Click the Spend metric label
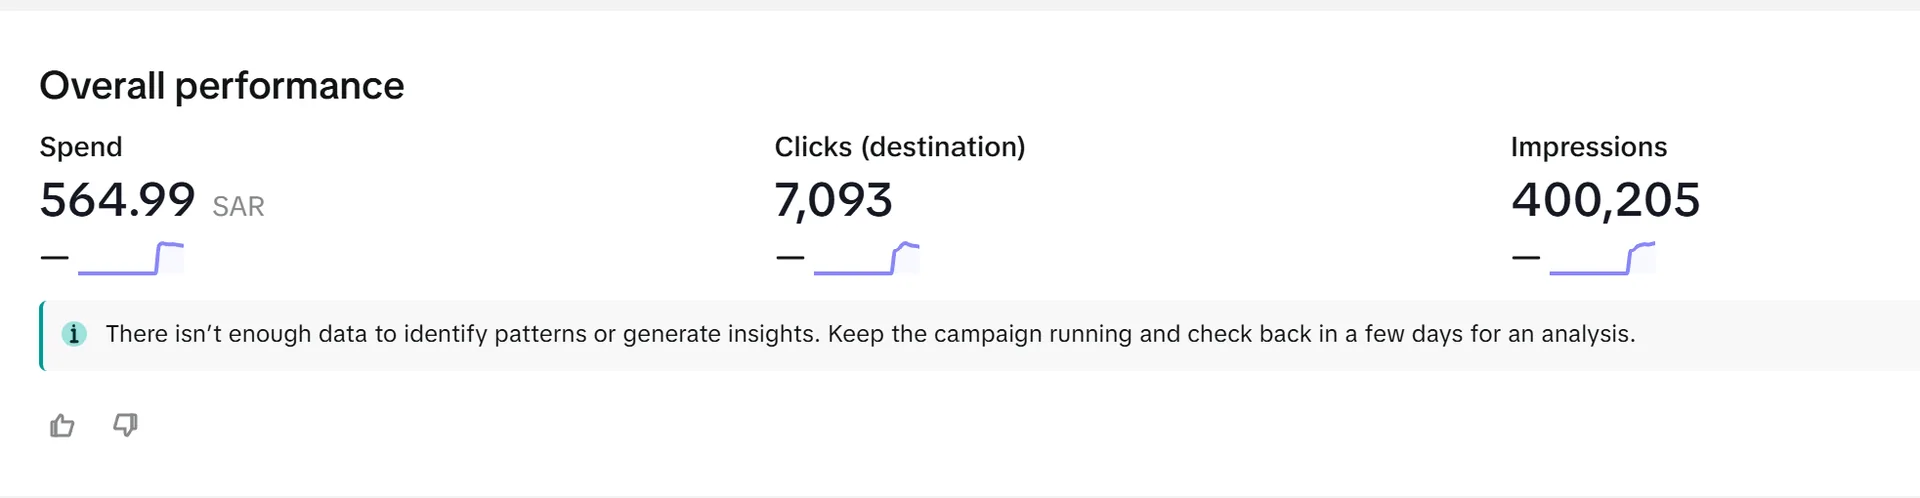 click(81, 147)
